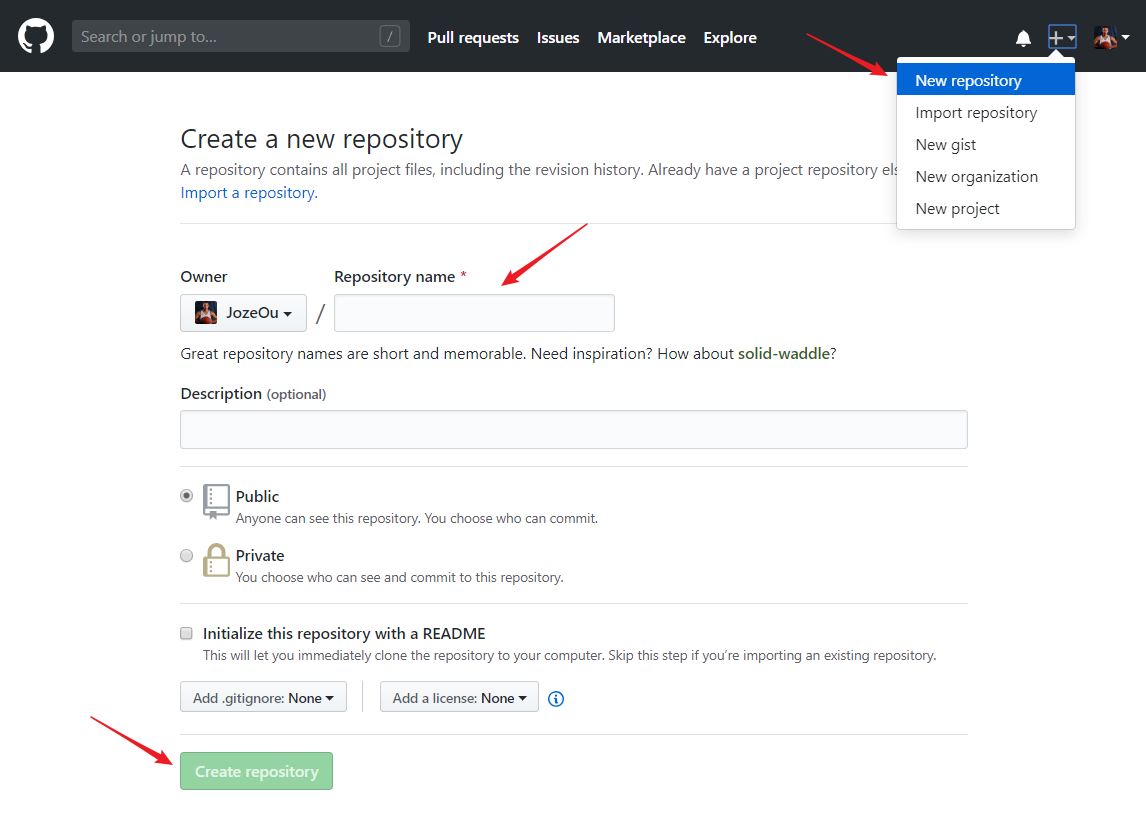Click the Private lock icon
Screen dimensions: 1146x827
coord(216,560)
